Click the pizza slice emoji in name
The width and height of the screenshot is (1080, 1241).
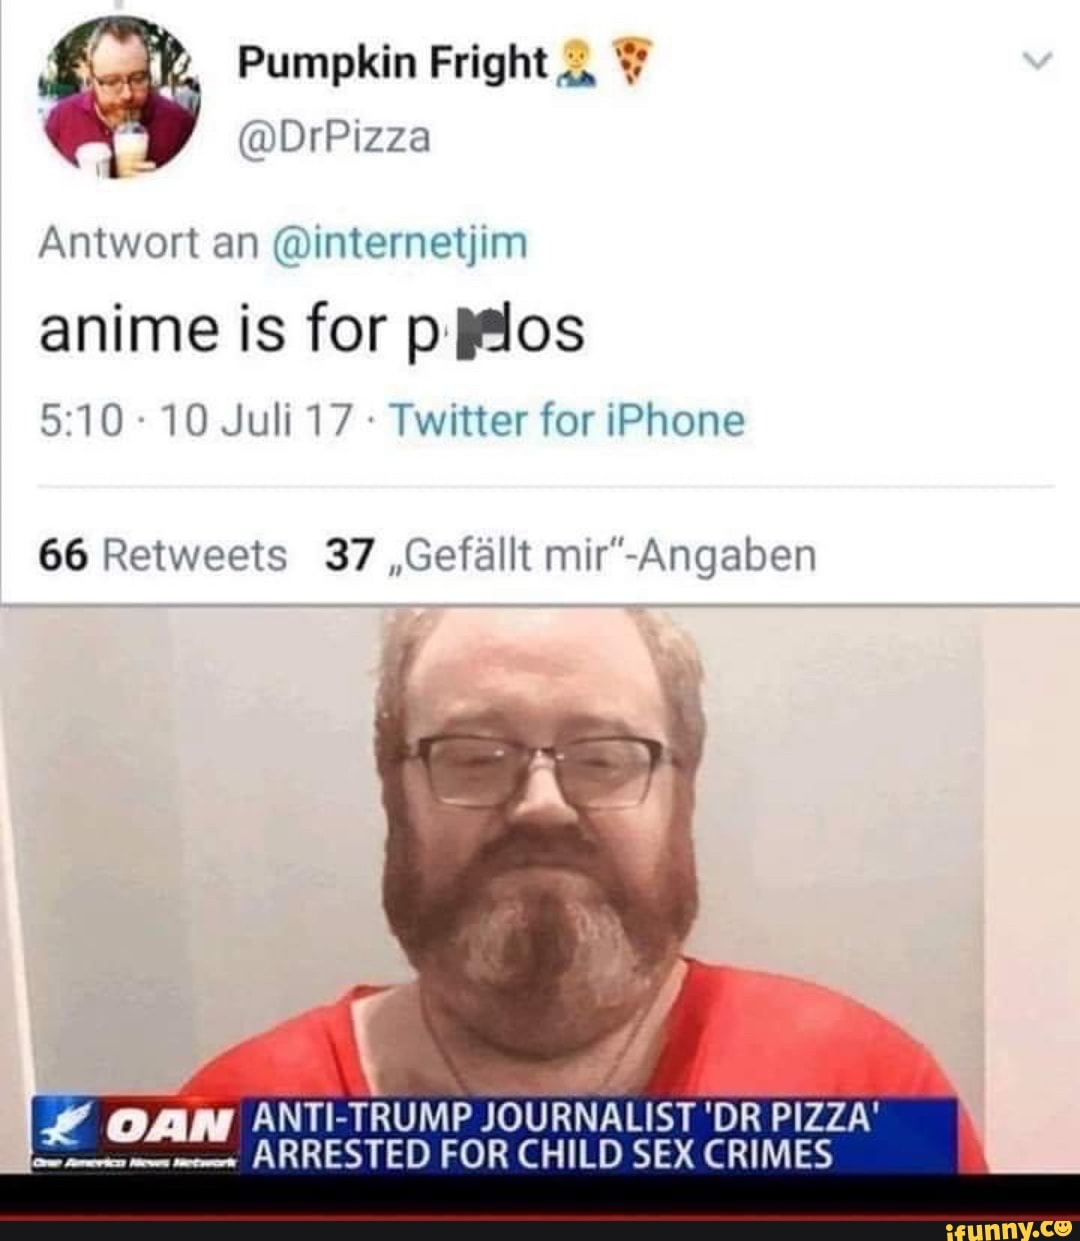coord(625,65)
